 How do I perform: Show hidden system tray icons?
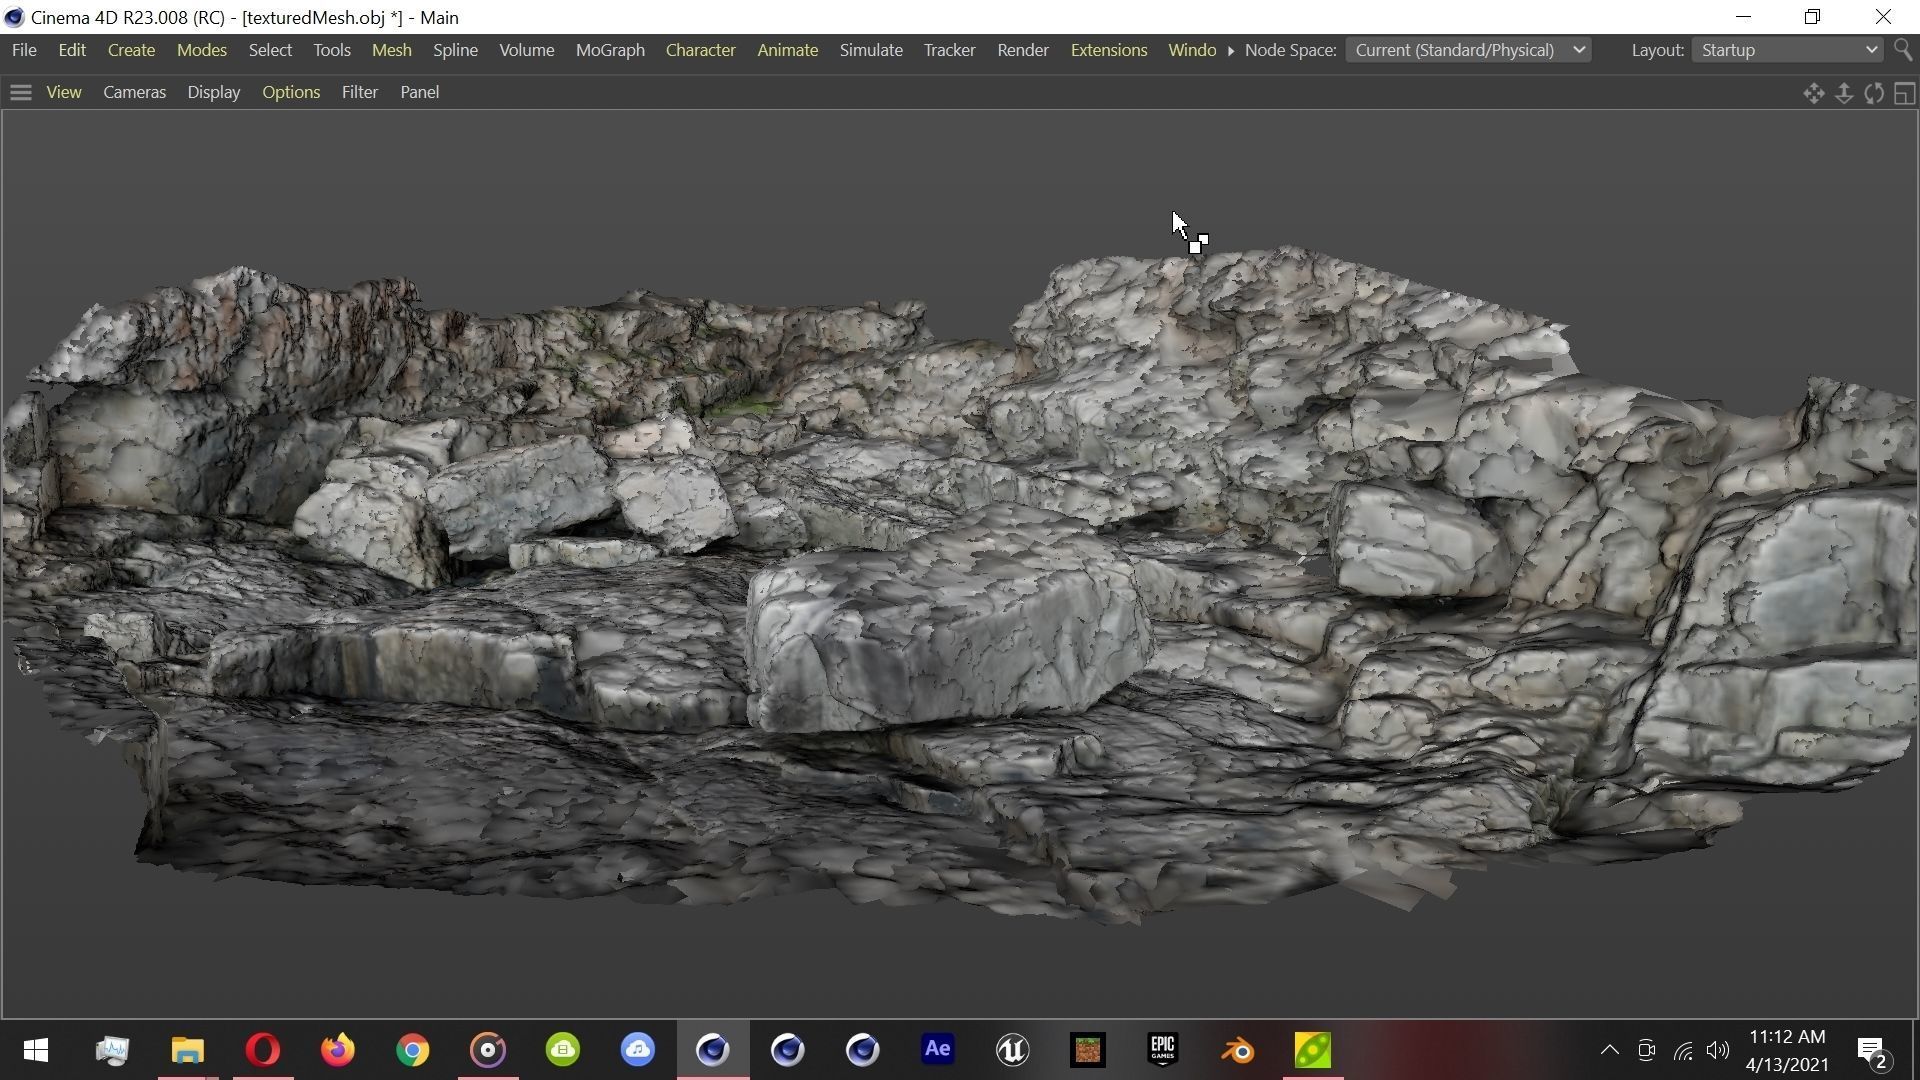click(1609, 1050)
